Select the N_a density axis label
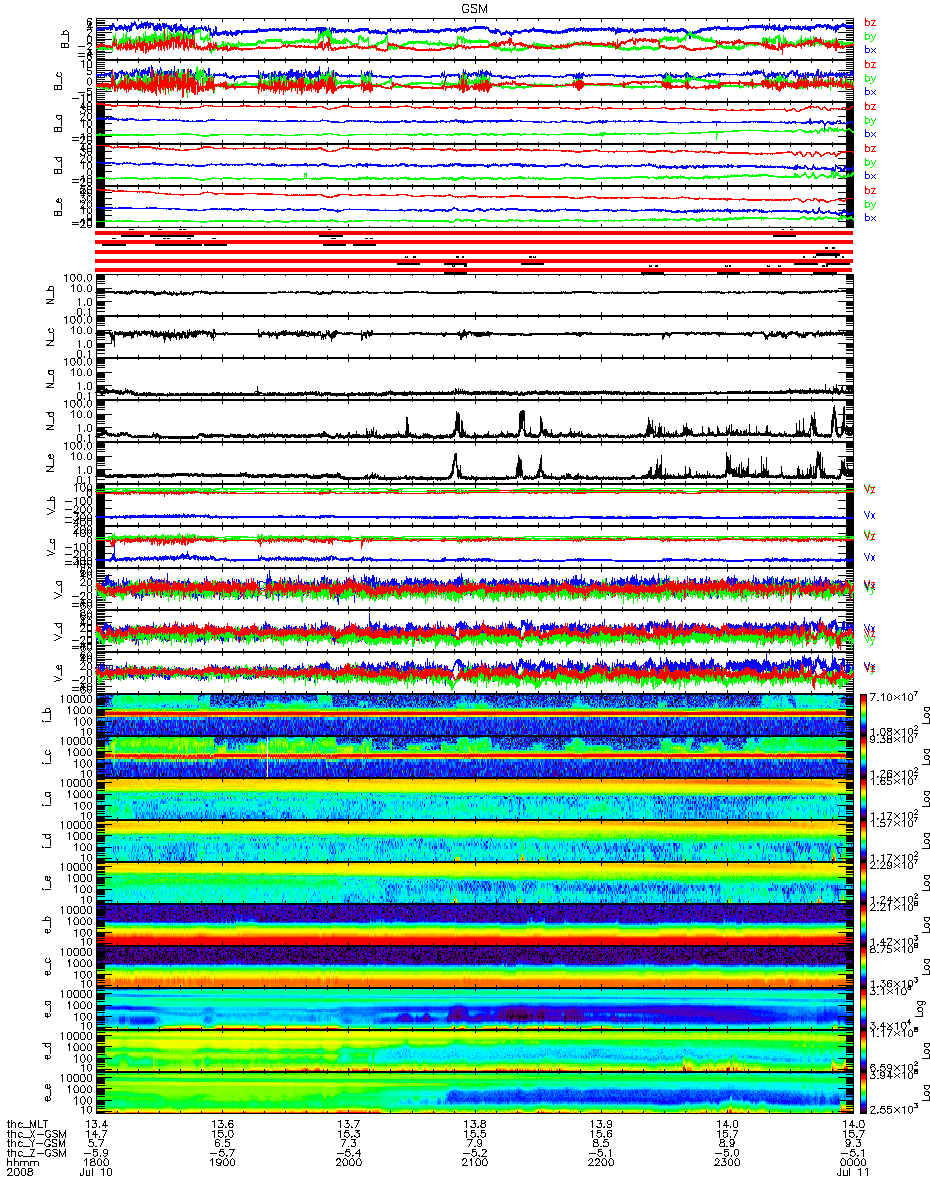Viewport: 930px width, 1200px height. (50, 379)
